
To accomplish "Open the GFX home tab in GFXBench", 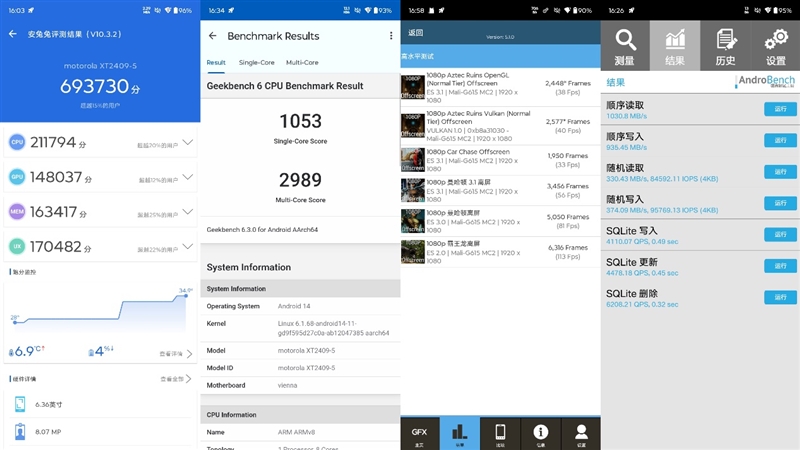I will pyautogui.click(x=419, y=434).
